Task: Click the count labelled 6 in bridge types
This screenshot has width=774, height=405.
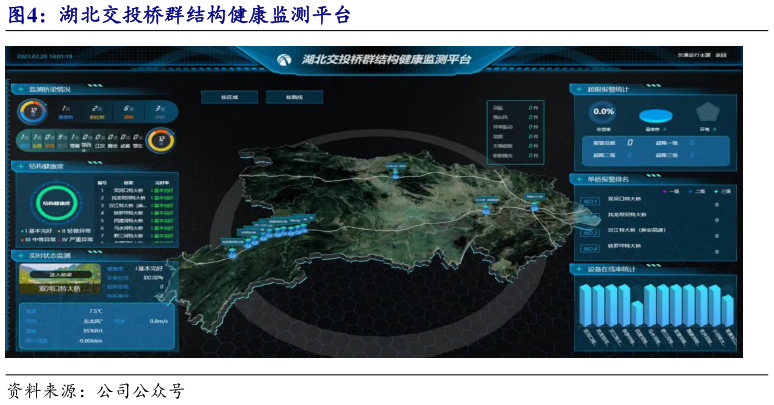Action: pyautogui.click(x=128, y=108)
